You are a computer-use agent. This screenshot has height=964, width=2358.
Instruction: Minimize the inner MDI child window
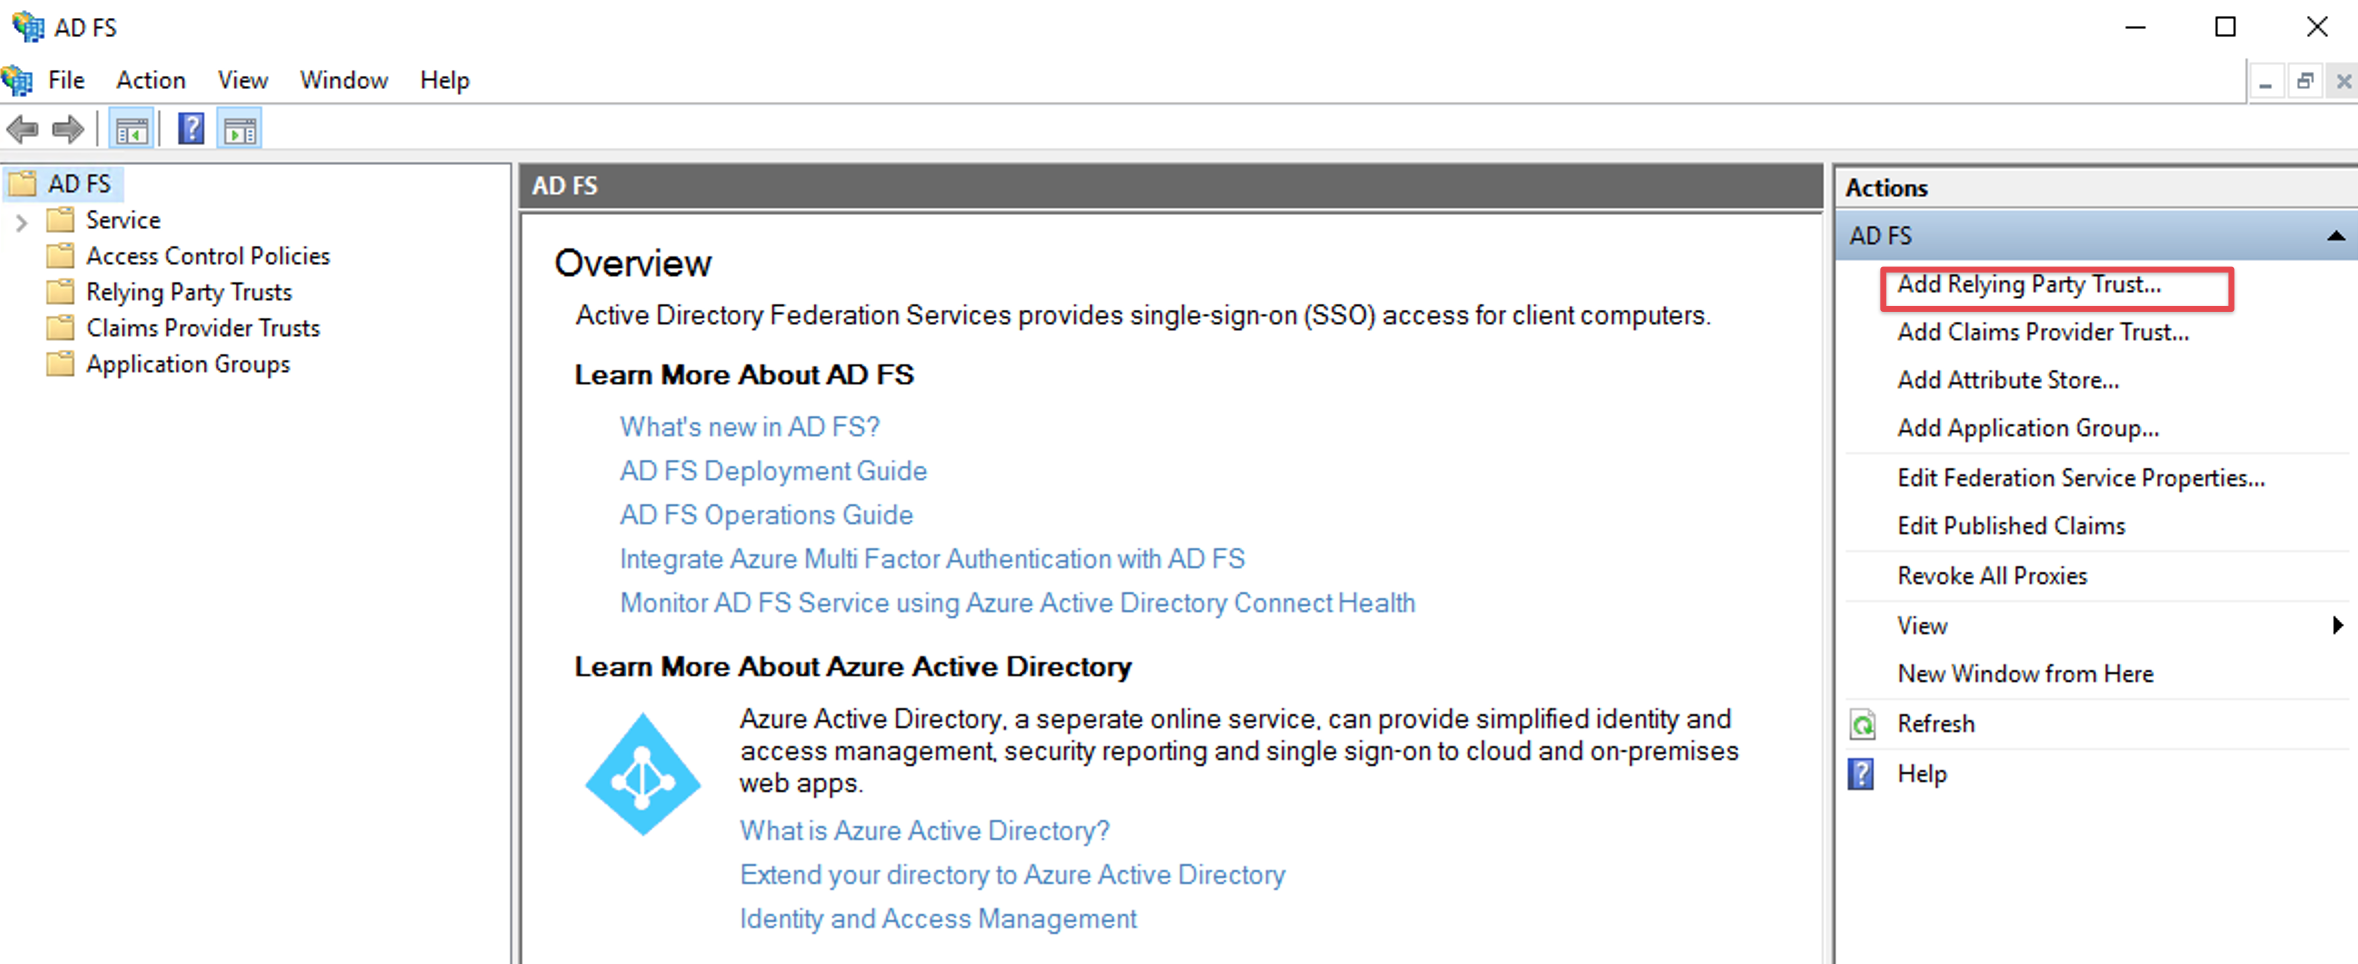pyautogui.click(x=2265, y=82)
